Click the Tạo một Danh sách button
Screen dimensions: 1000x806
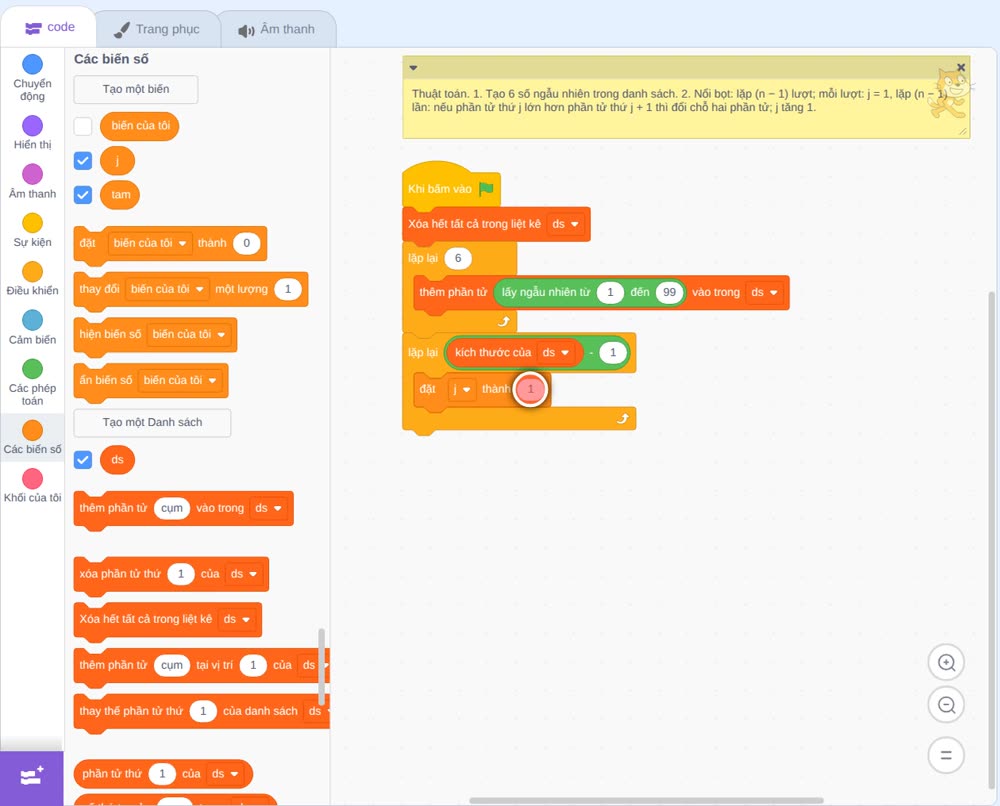pyautogui.click(x=152, y=422)
